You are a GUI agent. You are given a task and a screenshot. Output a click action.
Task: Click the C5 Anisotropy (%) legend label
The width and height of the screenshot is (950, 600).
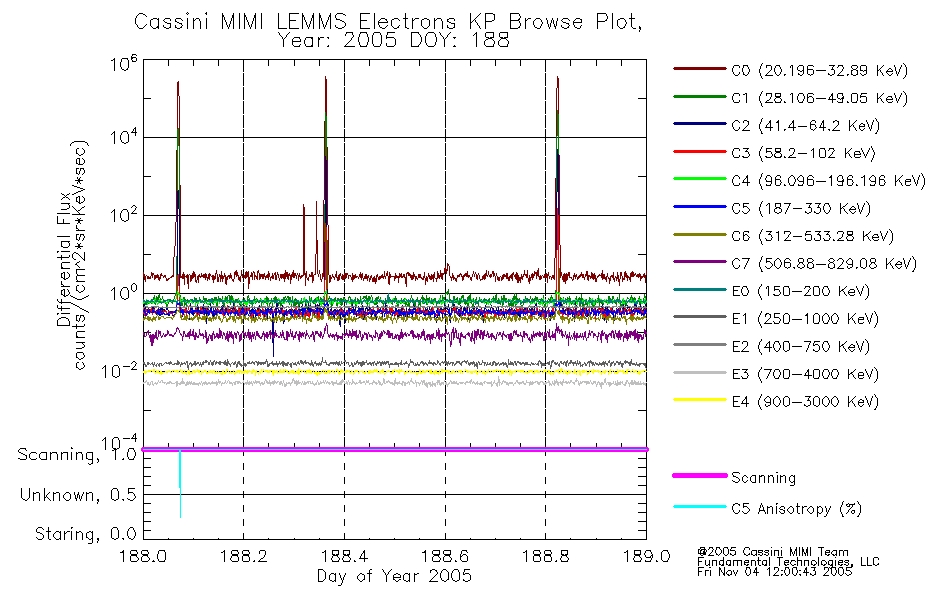796,509
